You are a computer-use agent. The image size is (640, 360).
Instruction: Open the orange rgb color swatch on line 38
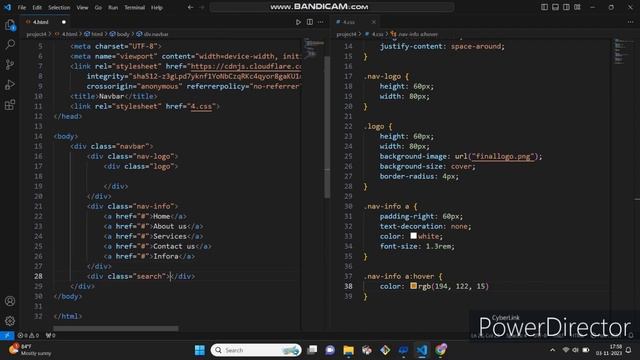click(x=413, y=286)
